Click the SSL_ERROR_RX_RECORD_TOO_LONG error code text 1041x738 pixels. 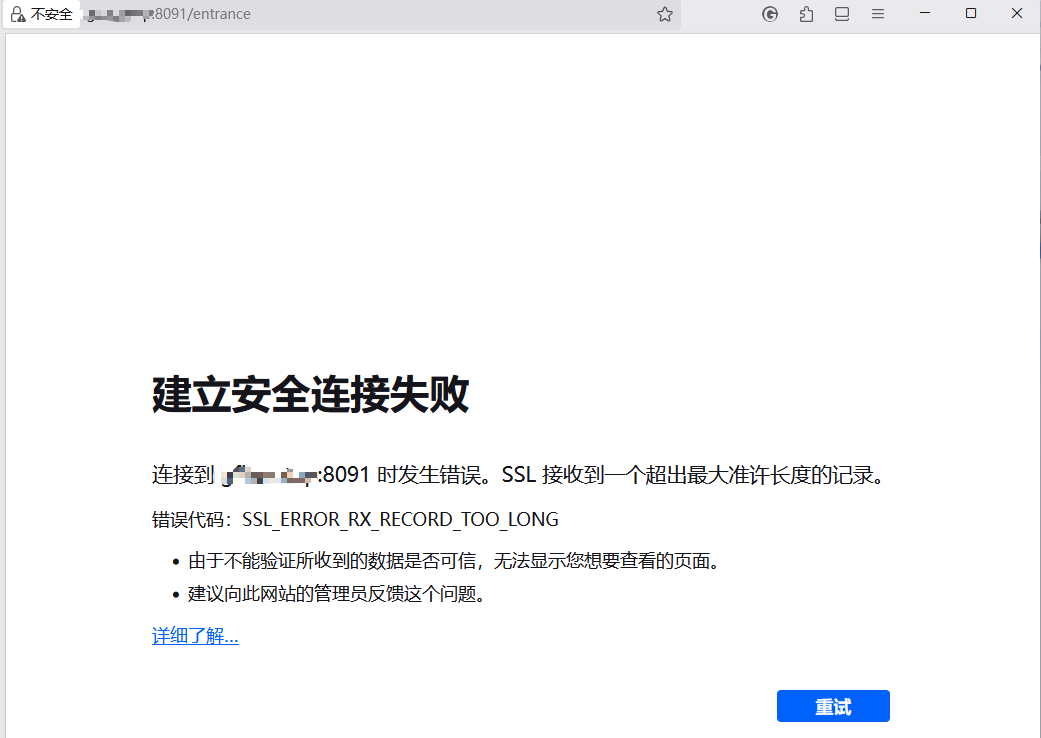click(400, 519)
